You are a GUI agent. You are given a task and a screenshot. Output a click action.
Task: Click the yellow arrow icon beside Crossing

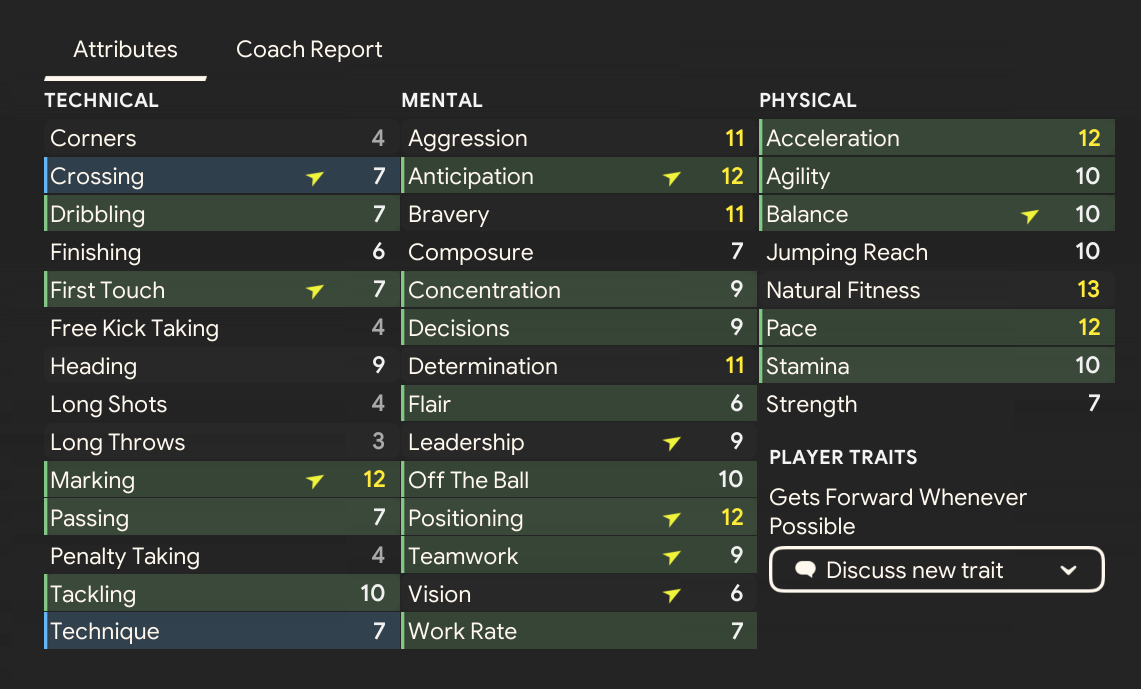tap(316, 177)
